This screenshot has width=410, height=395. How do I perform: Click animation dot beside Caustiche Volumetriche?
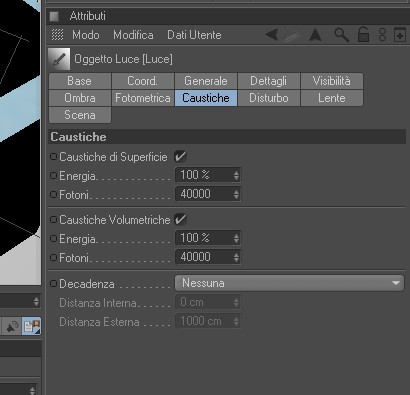53,219
